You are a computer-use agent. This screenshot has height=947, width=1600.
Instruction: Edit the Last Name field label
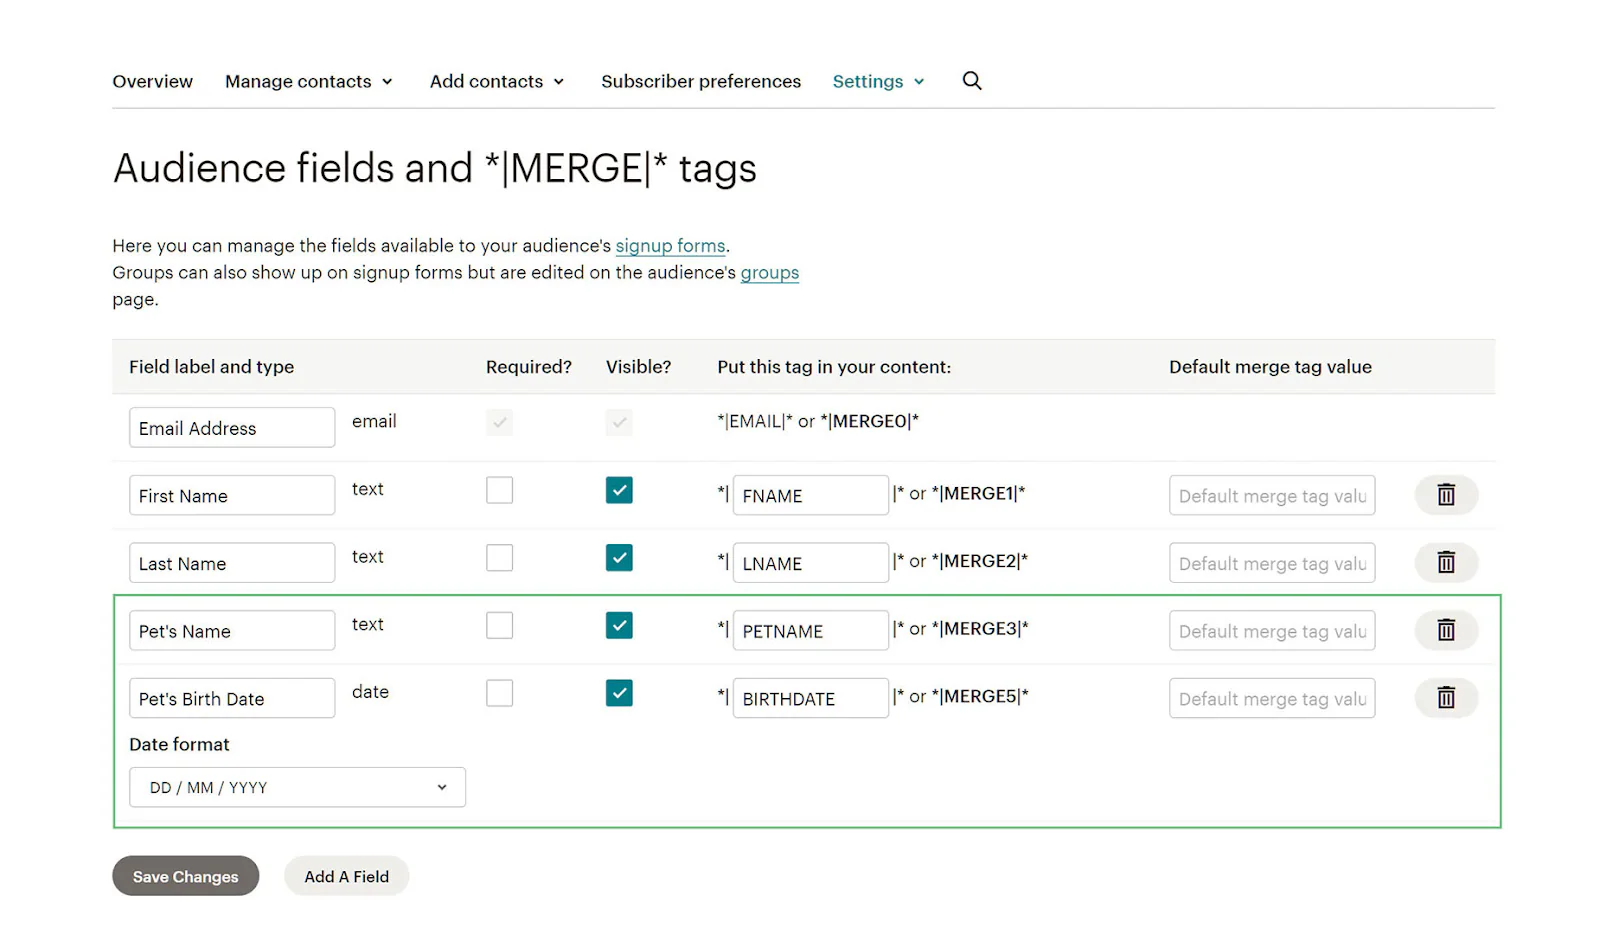(x=232, y=563)
